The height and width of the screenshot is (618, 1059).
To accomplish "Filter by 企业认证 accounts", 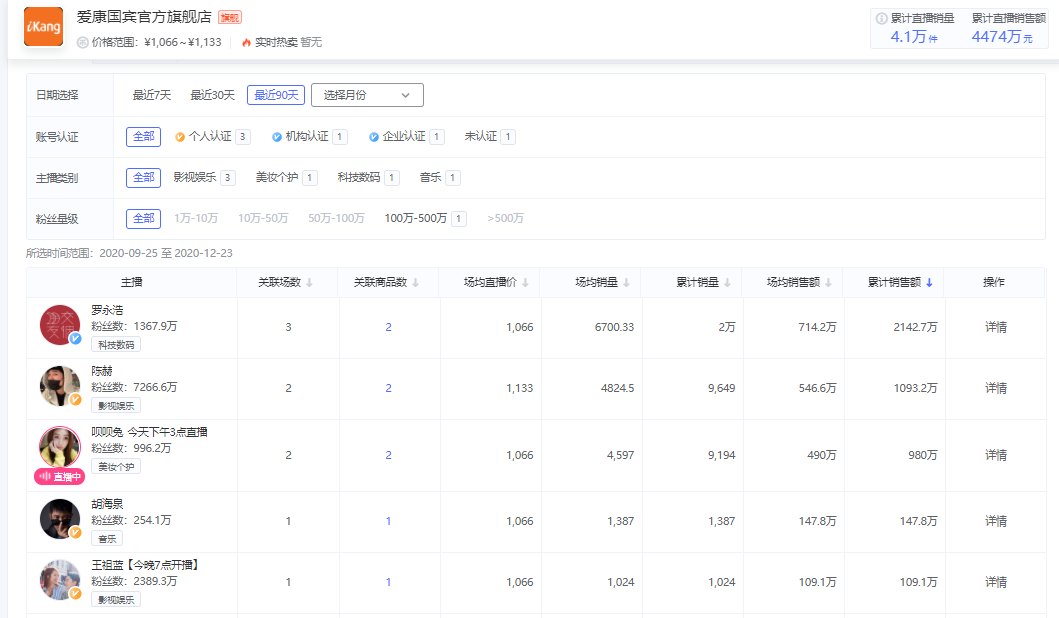I will pyautogui.click(x=407, y=136).
